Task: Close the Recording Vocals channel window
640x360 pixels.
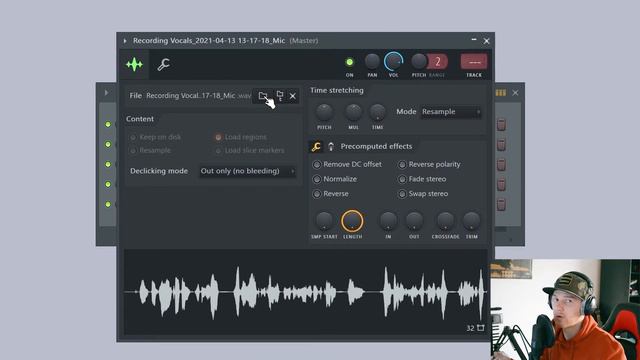Action: [487, 41]
